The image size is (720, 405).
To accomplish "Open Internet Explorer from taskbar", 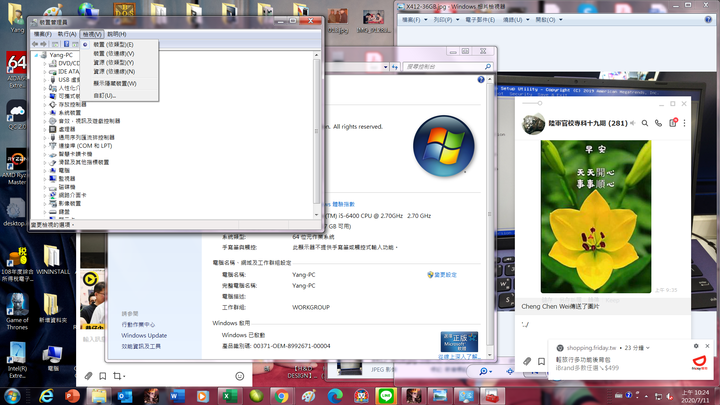I will click(46, 396).
